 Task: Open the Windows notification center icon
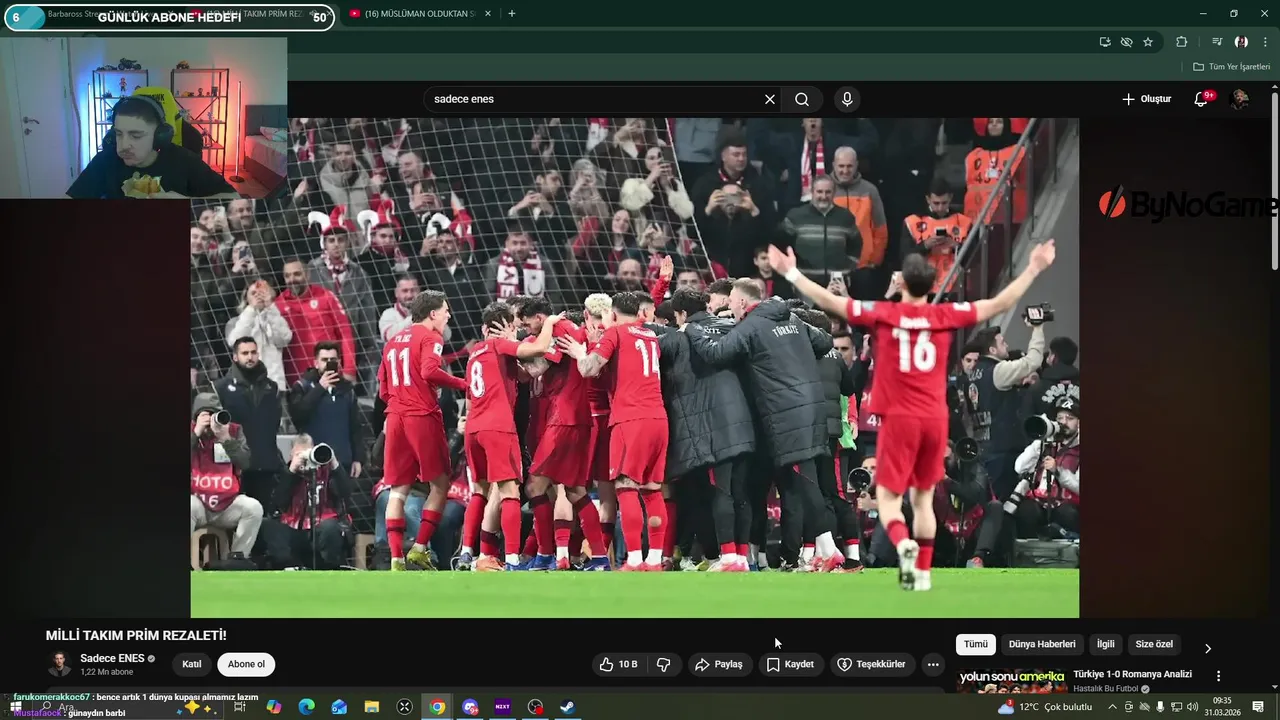point(1259,707)
